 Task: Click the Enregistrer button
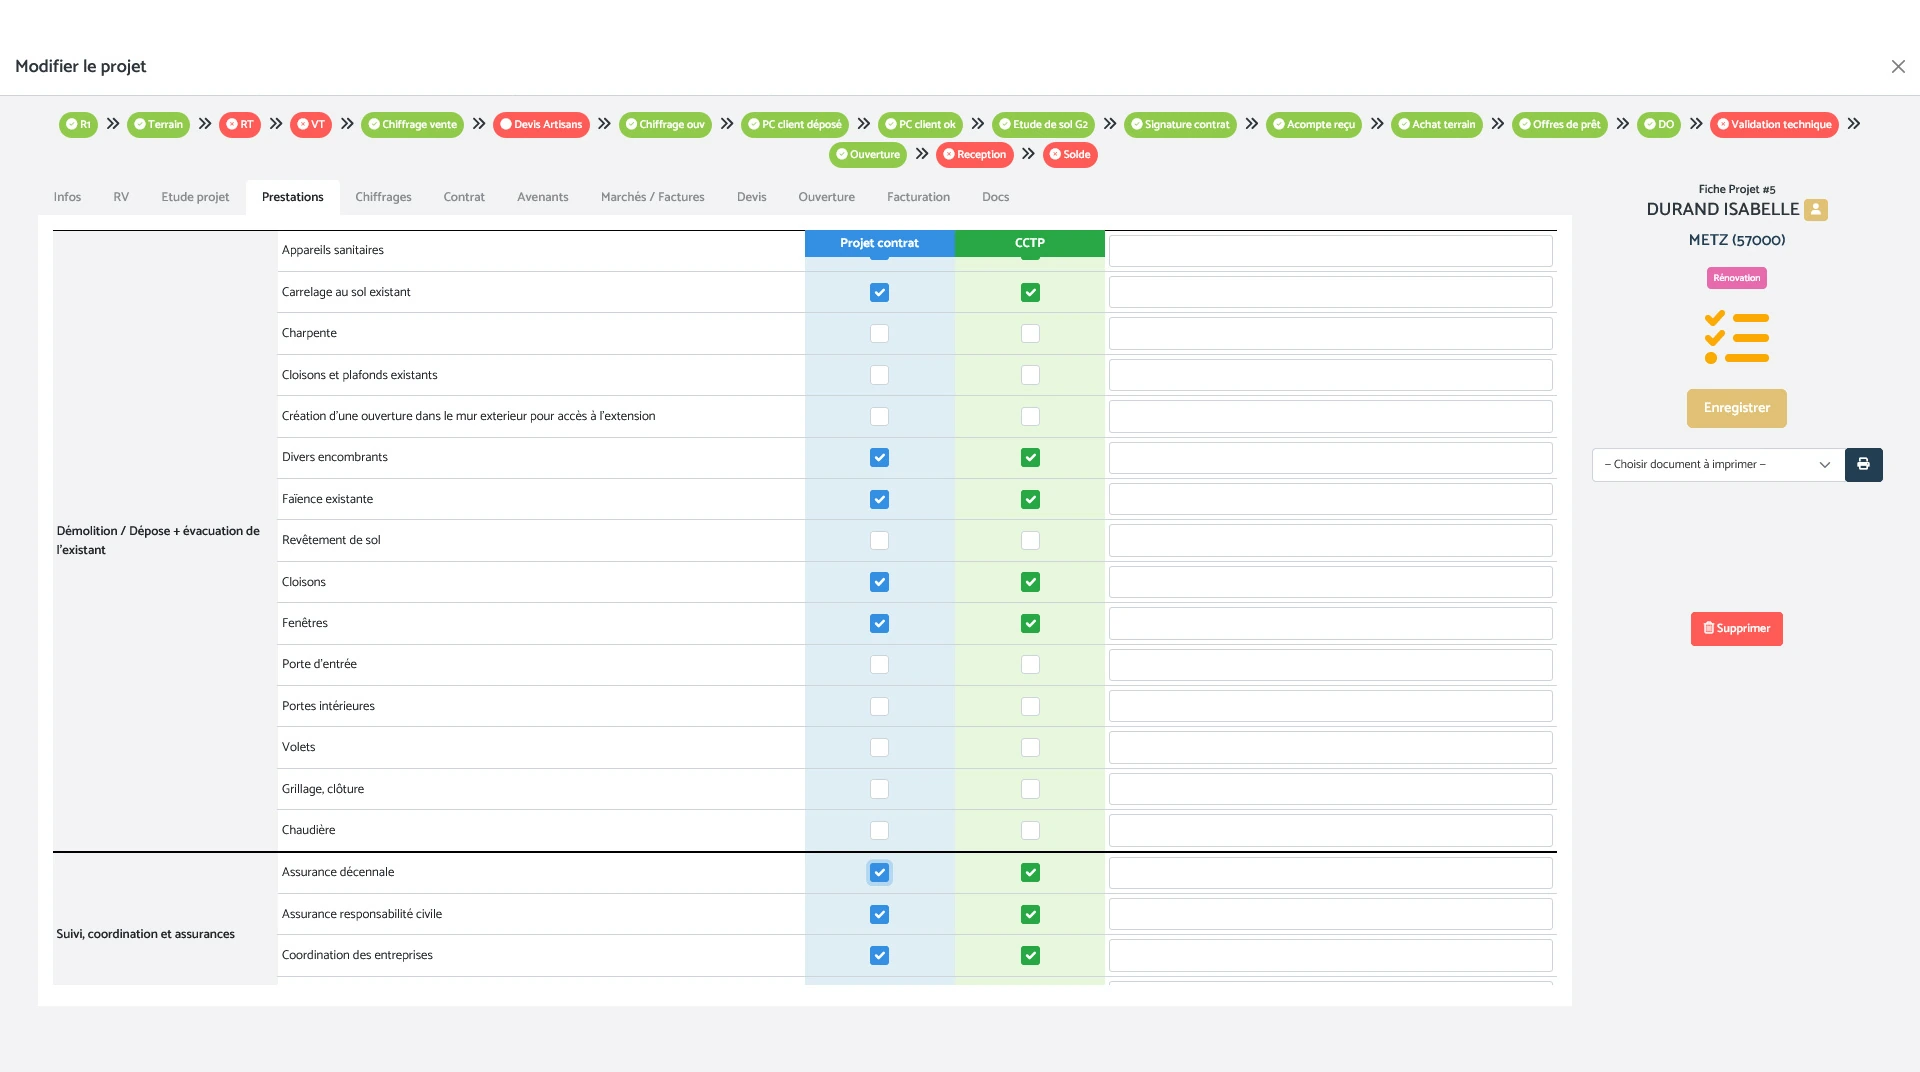tap(1736, 408)
